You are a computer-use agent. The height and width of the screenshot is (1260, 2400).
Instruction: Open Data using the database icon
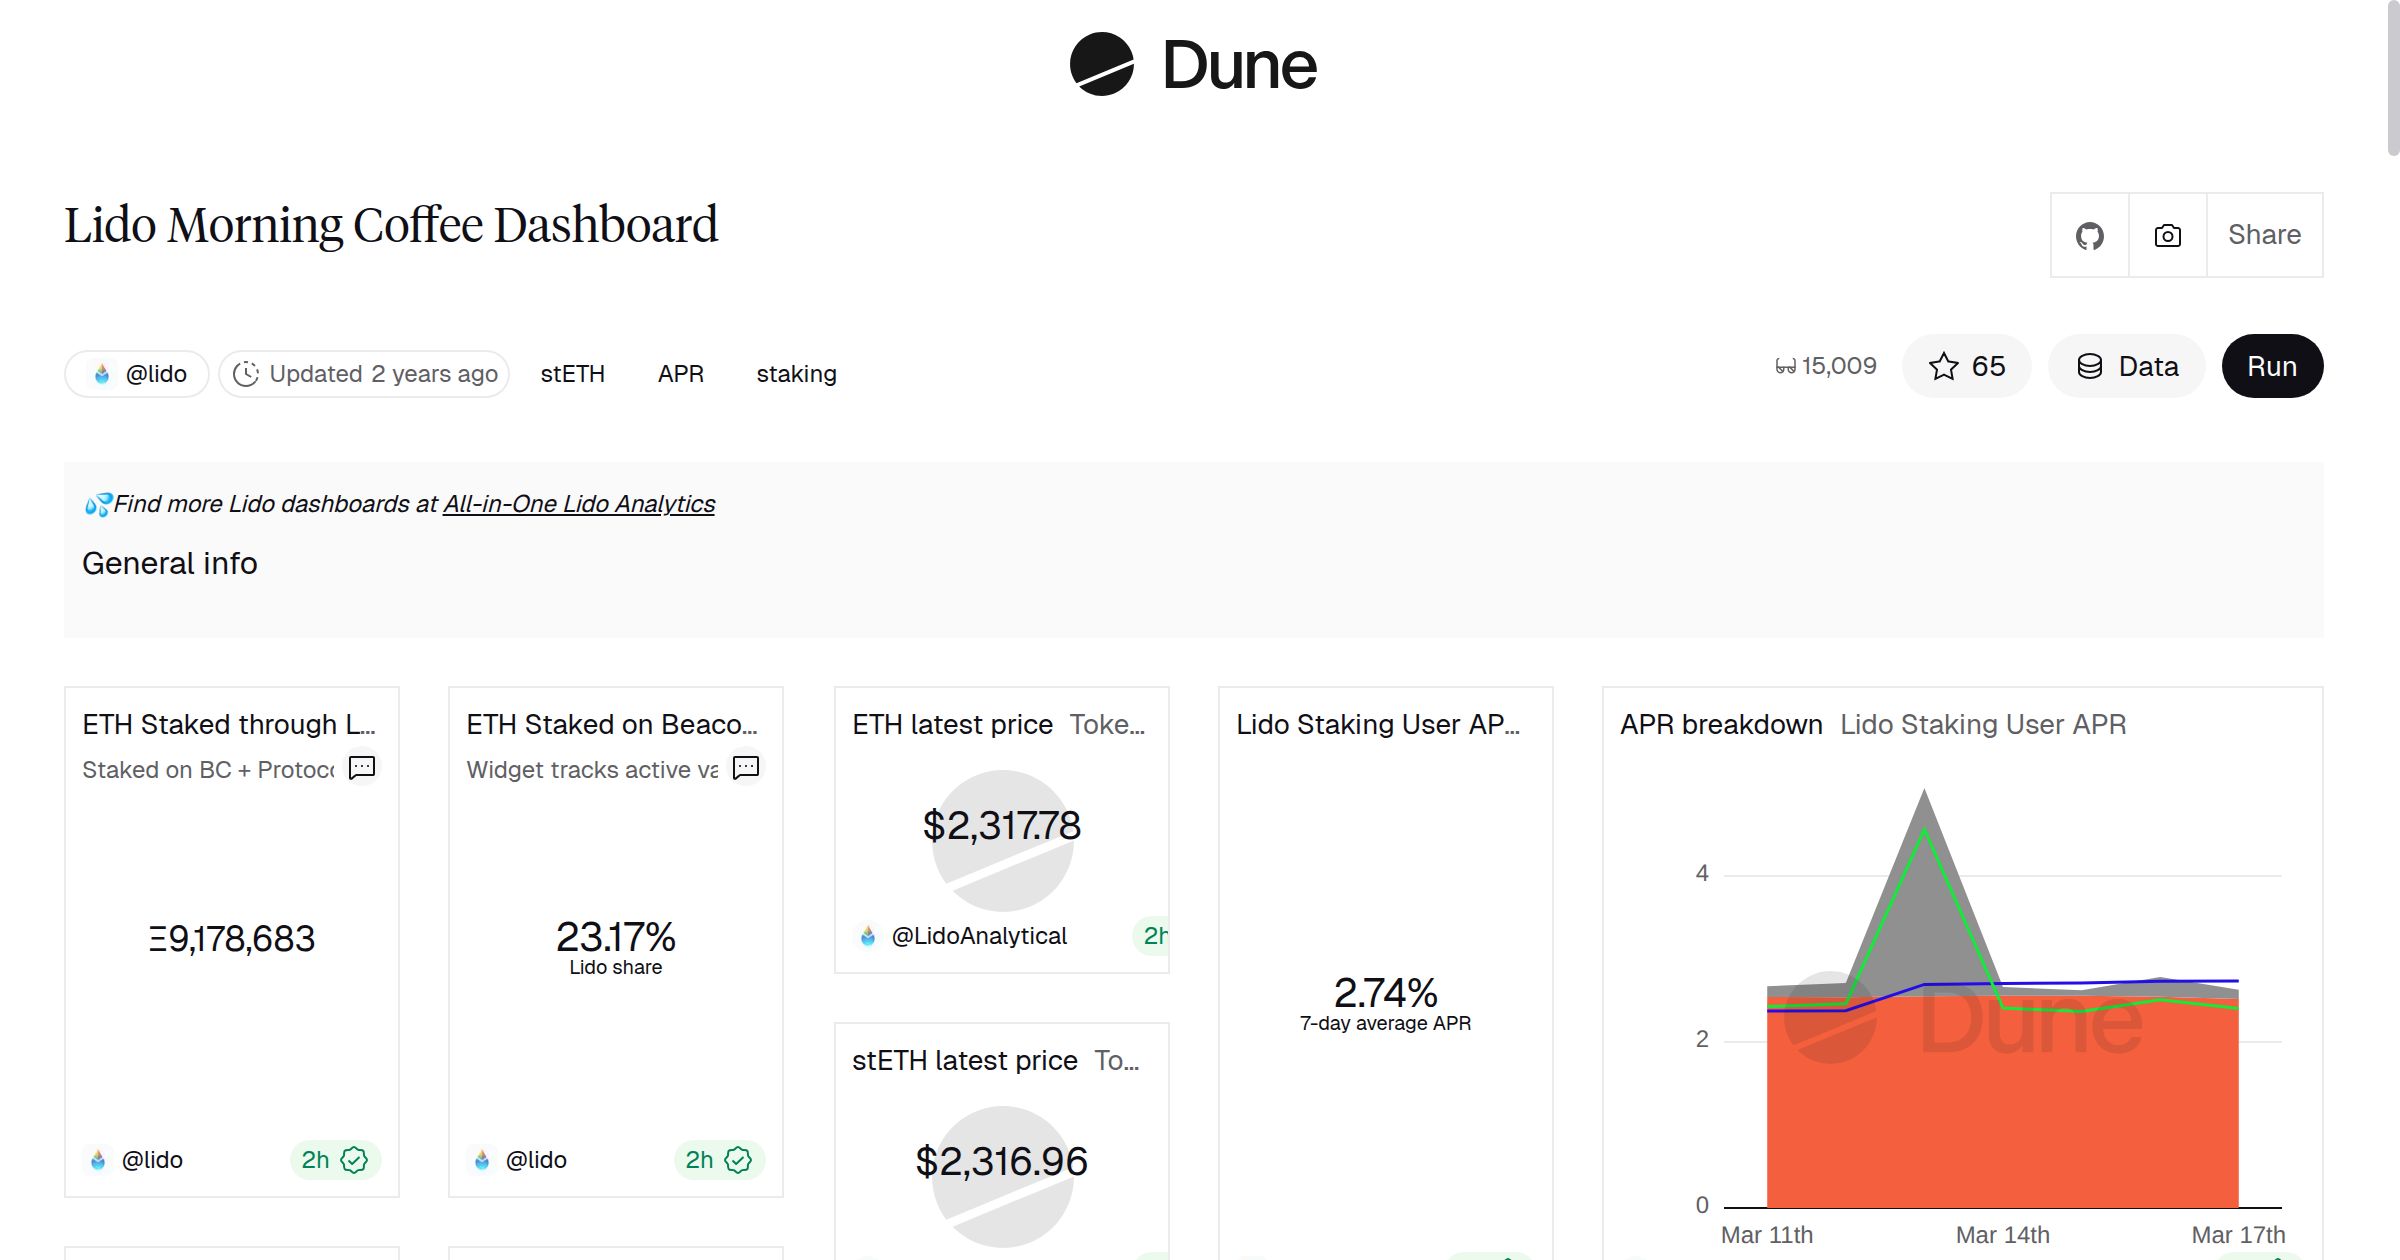[x=2091, y=366]
